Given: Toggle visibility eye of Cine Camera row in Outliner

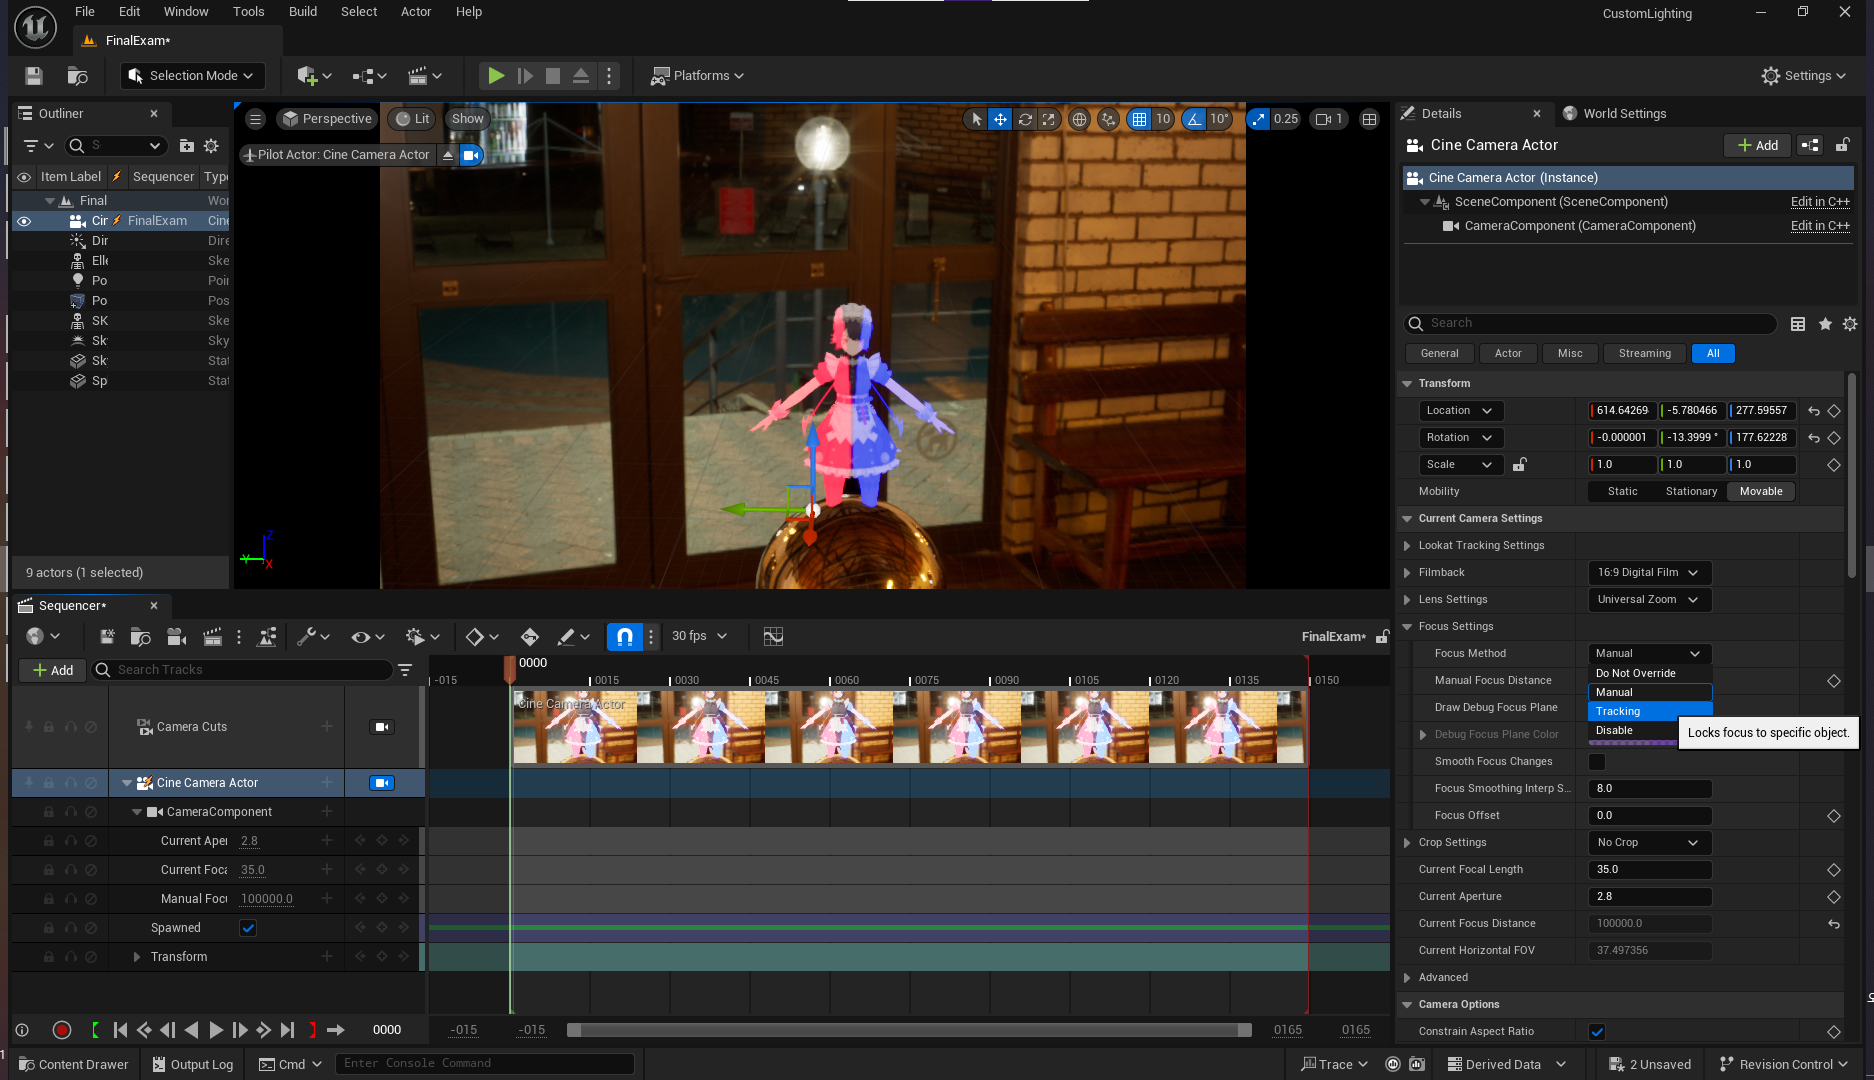Looking at the screenshot, I should [x=24, y=221].
